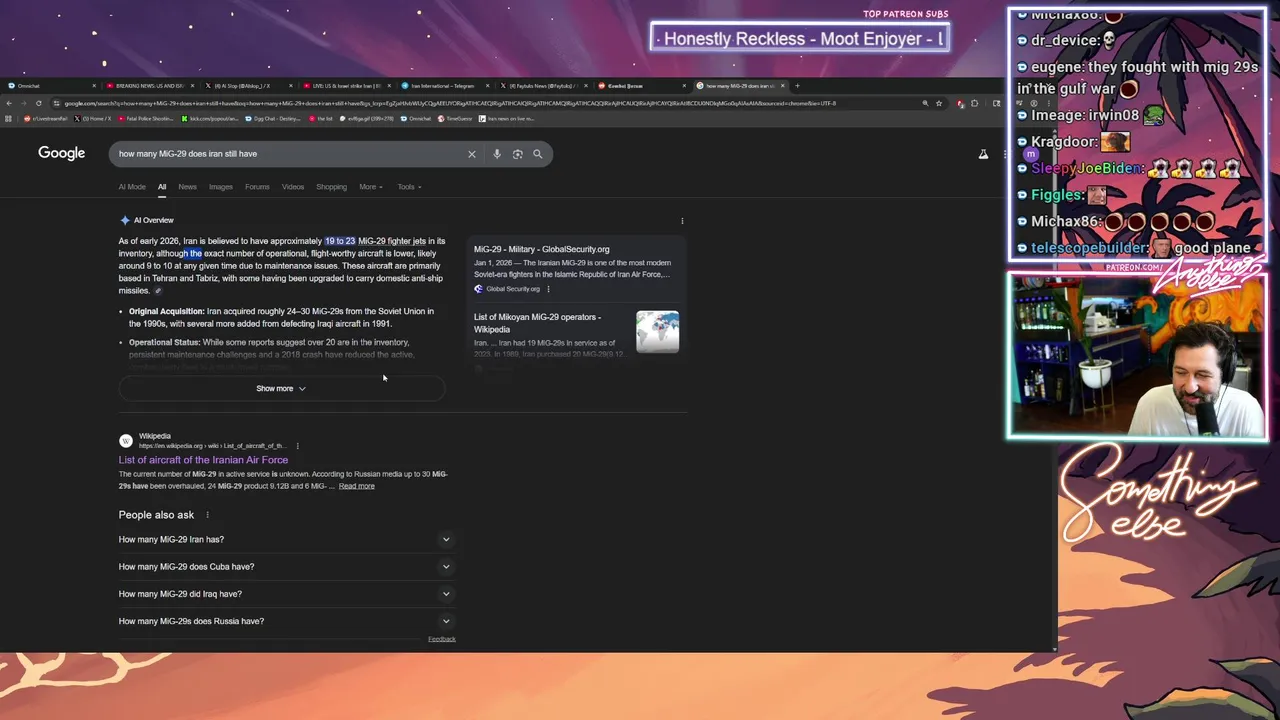Open MiG-29 Military GlobalSecurity.org source
This screenshot has width=1280, height=720.
(542, 250)
